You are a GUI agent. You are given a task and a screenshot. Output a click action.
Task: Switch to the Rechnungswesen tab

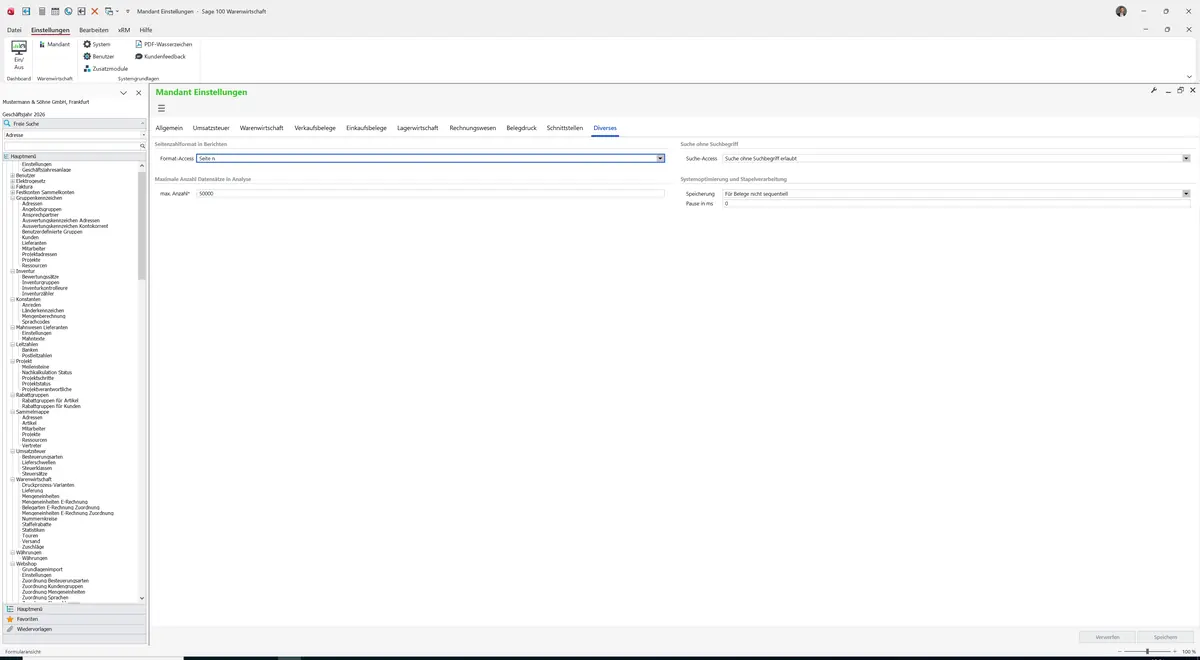473,128
